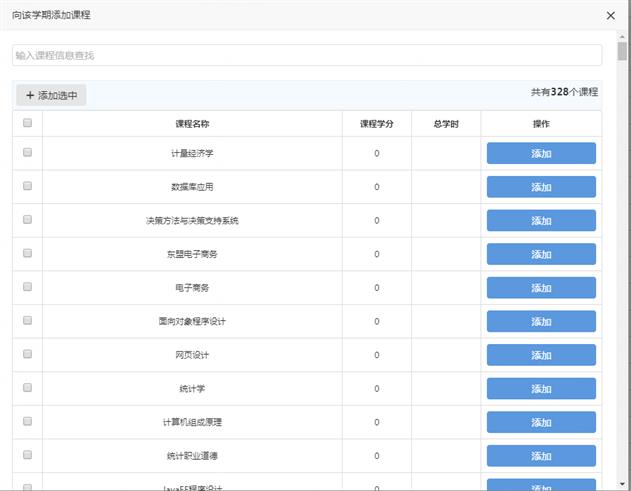Check the box for 决策方法与决策支持系统

click(27, 219)
